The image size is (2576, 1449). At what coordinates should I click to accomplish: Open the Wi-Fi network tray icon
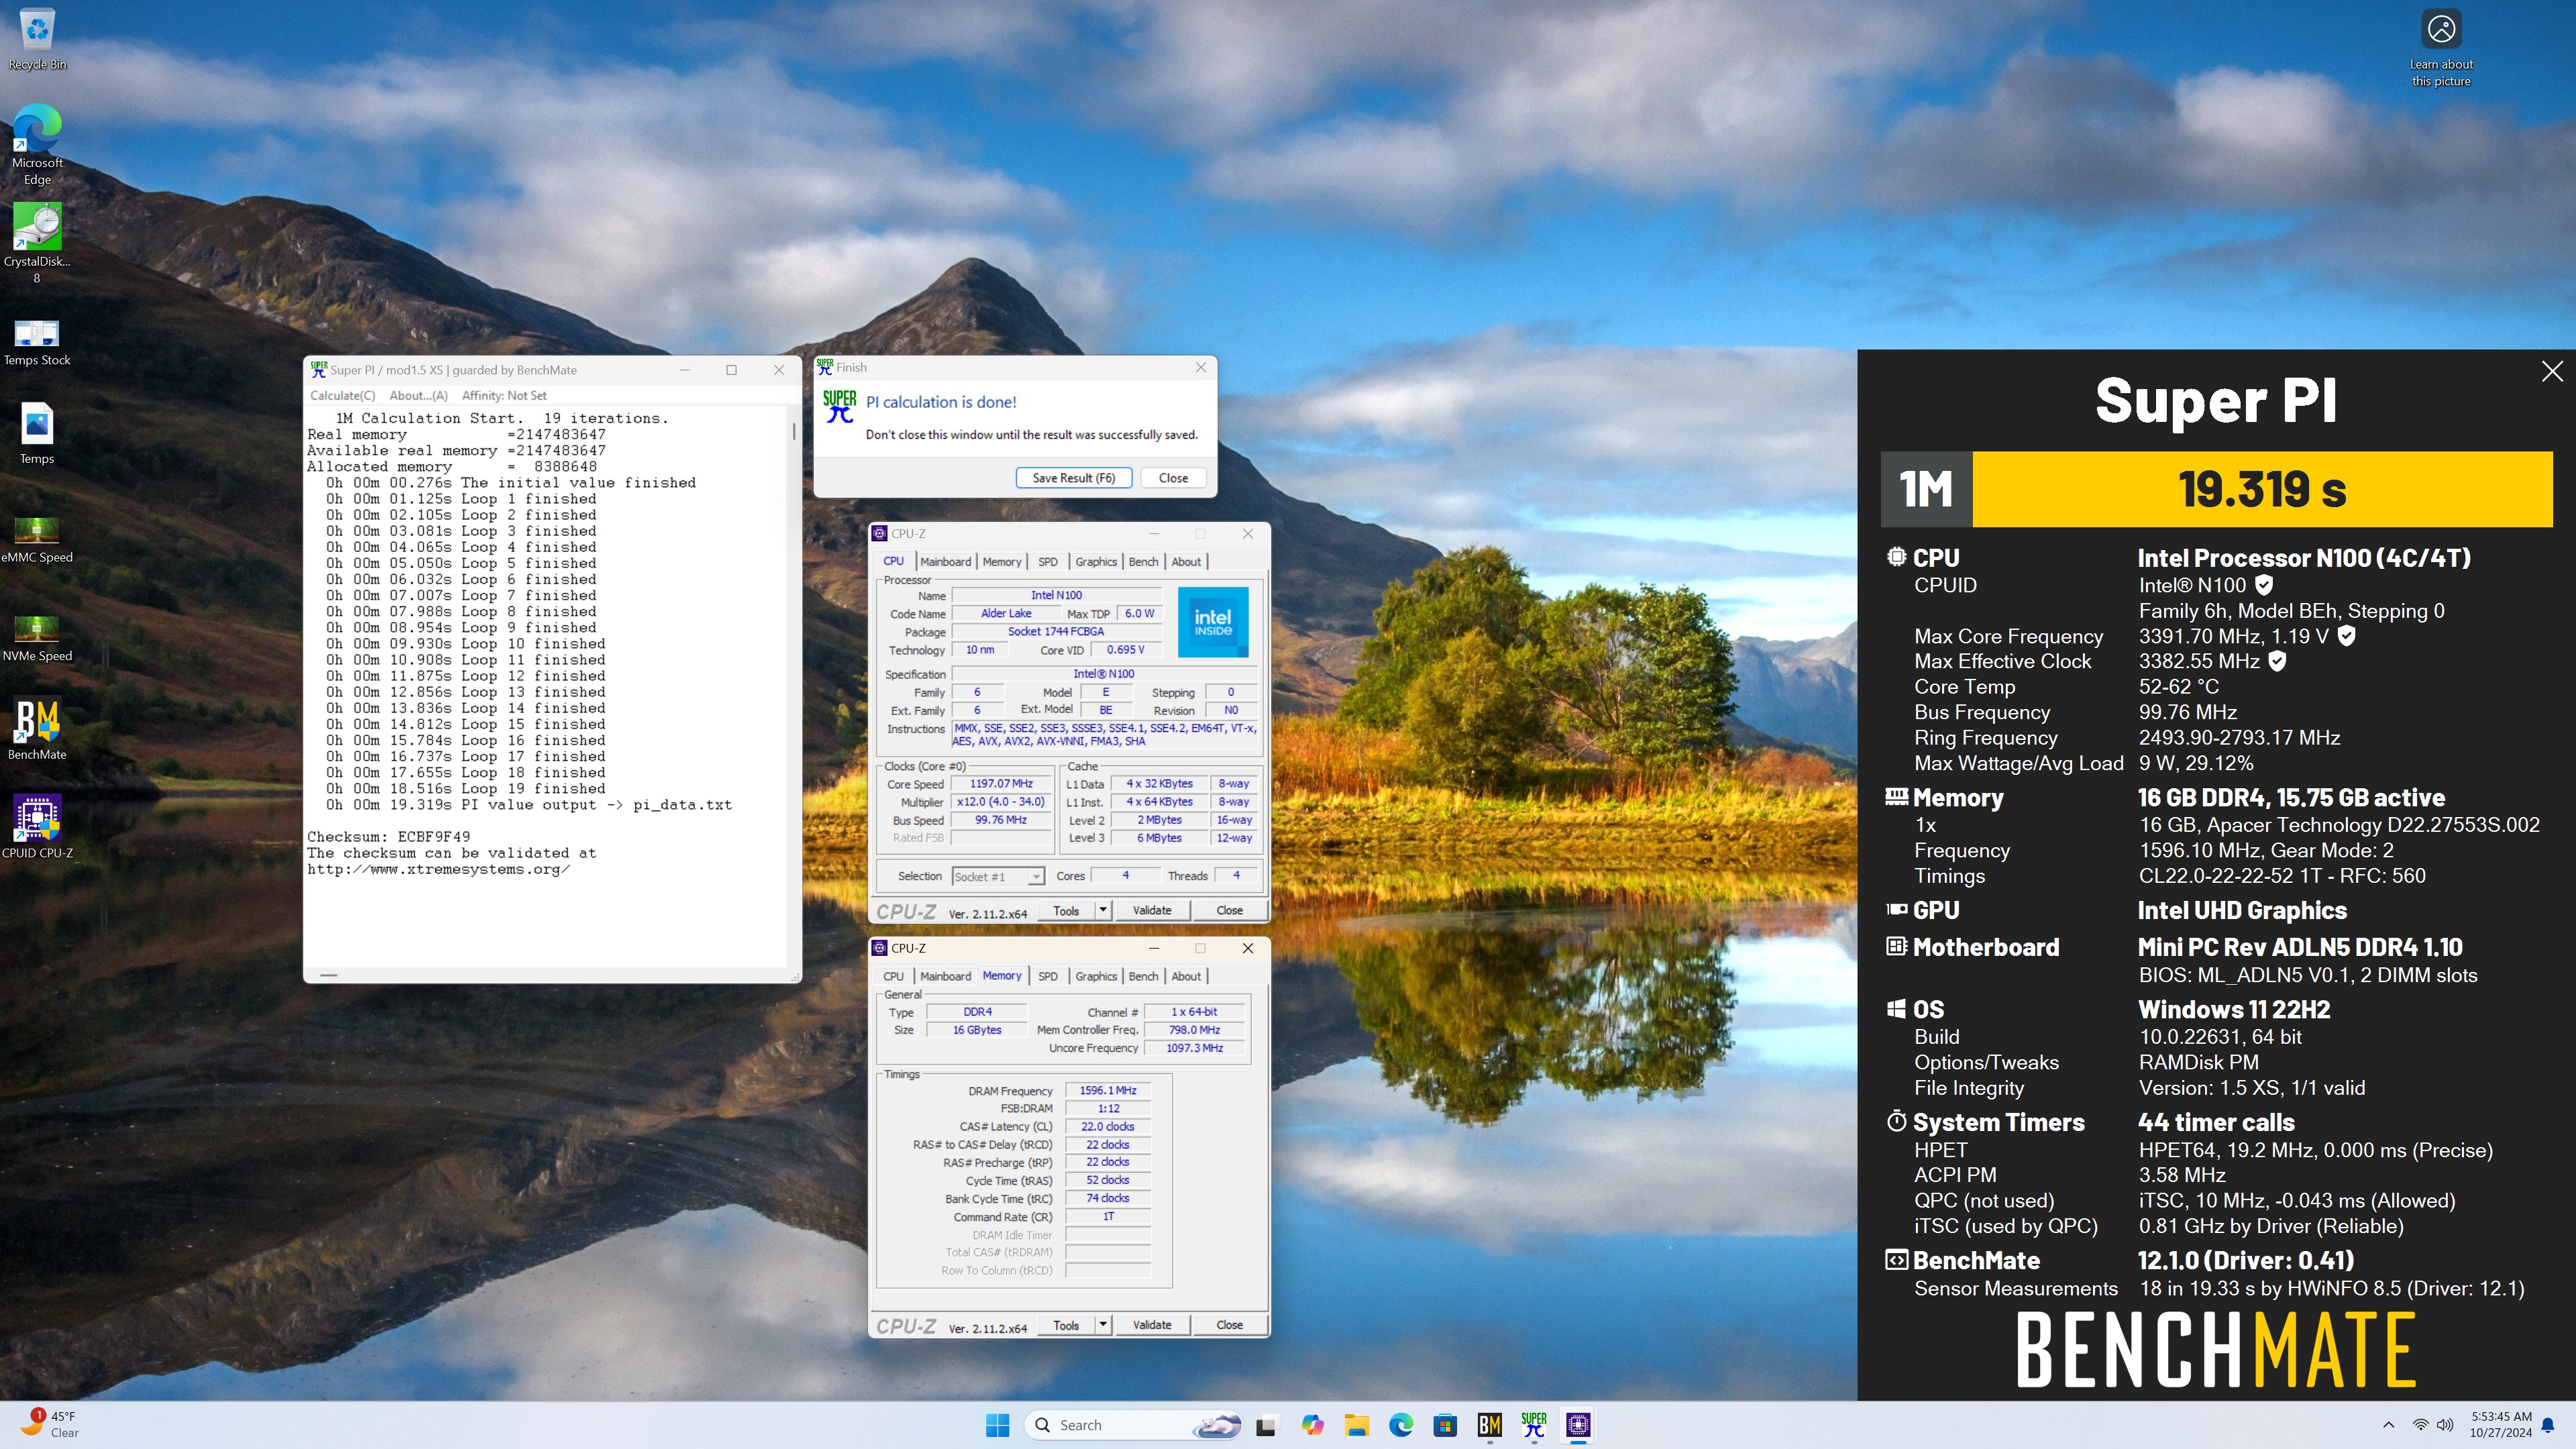click(2420, 1425)
